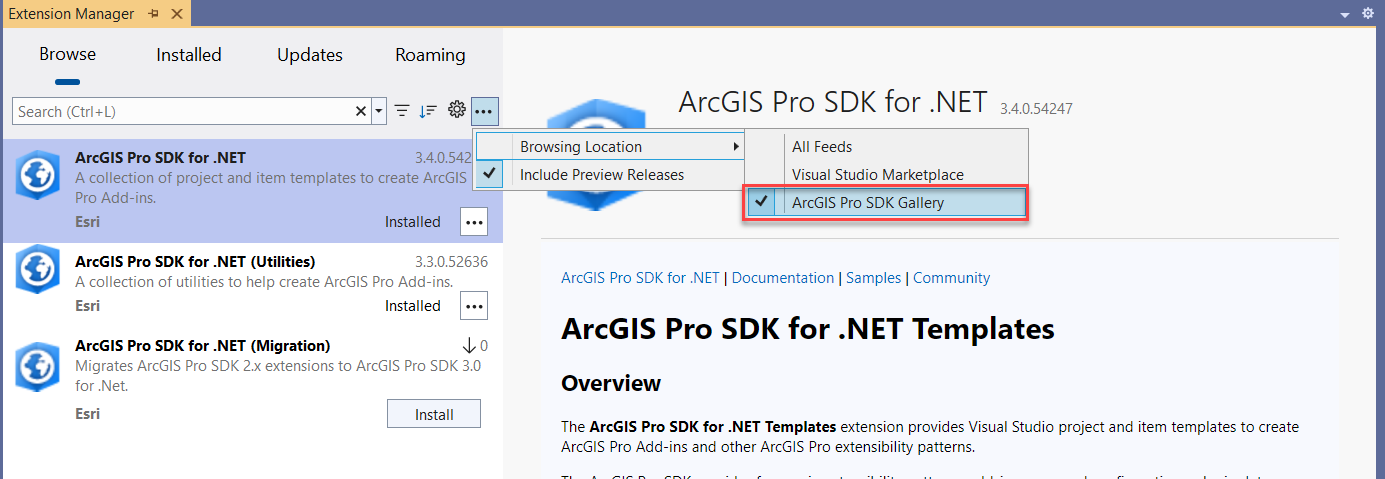Open the tab list dropdown arrow at top right
This screenshot has width=1385, height=479.
coord(1346,14)
